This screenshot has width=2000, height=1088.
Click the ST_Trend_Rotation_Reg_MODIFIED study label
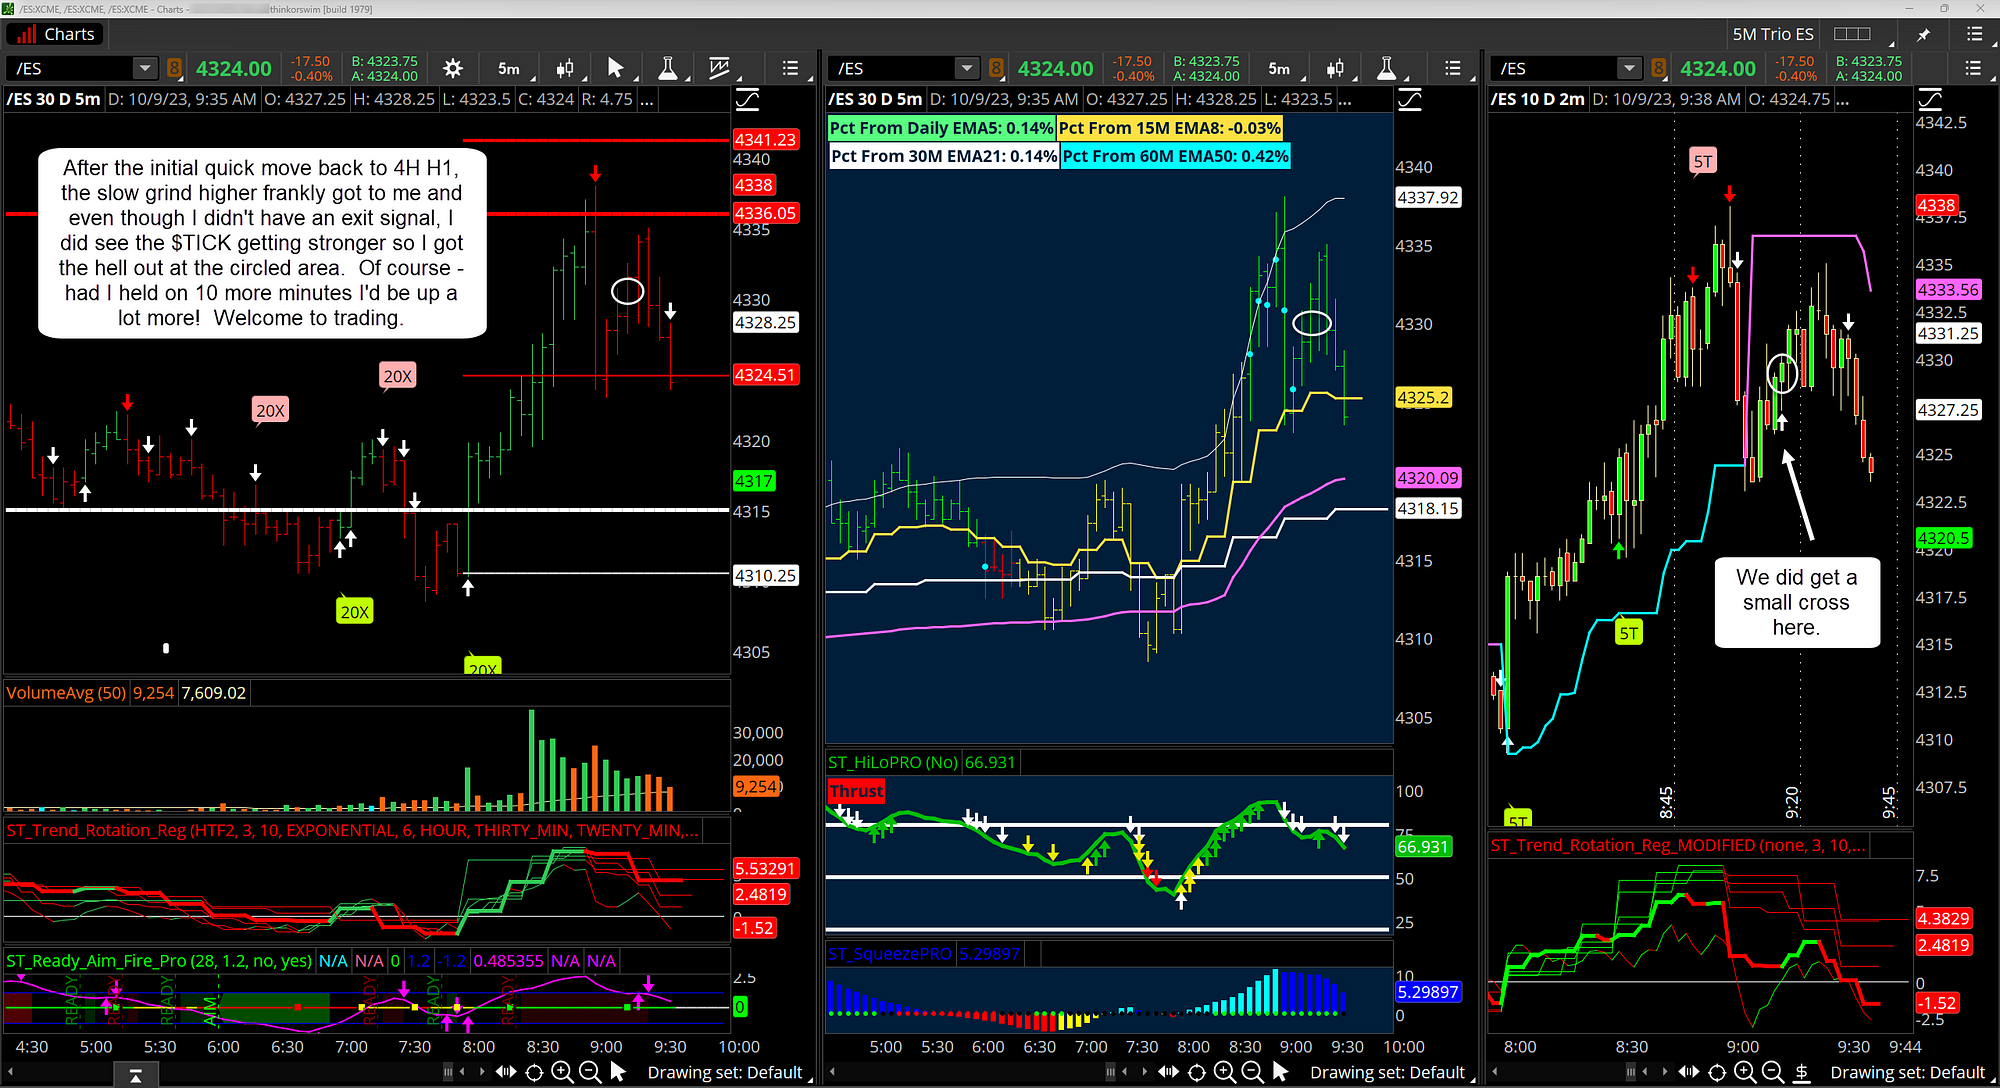[x=1678, y=846]
